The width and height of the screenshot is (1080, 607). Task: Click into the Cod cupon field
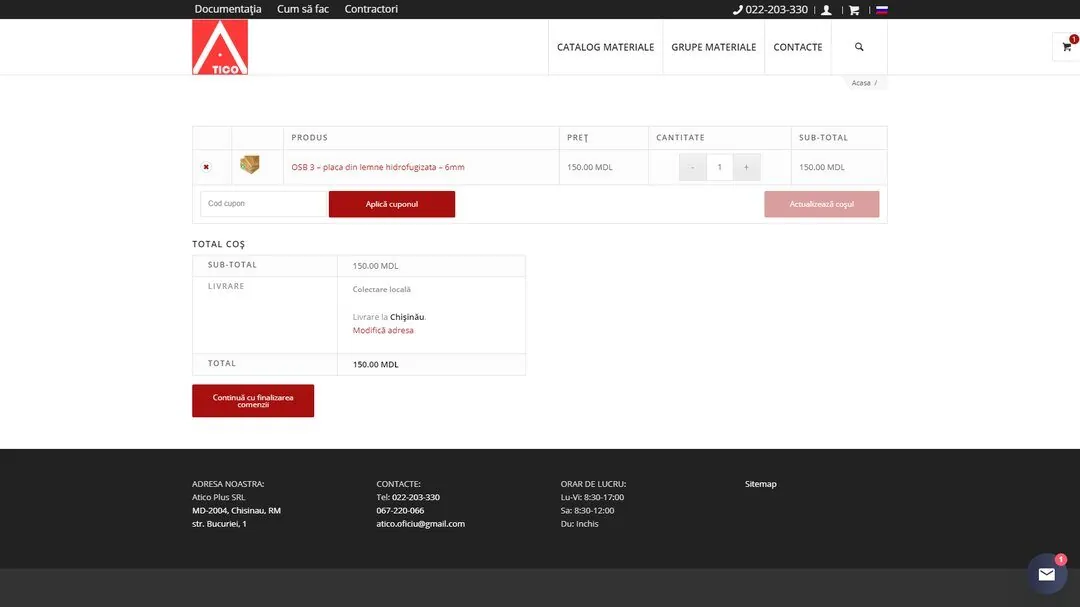(263, 204)
